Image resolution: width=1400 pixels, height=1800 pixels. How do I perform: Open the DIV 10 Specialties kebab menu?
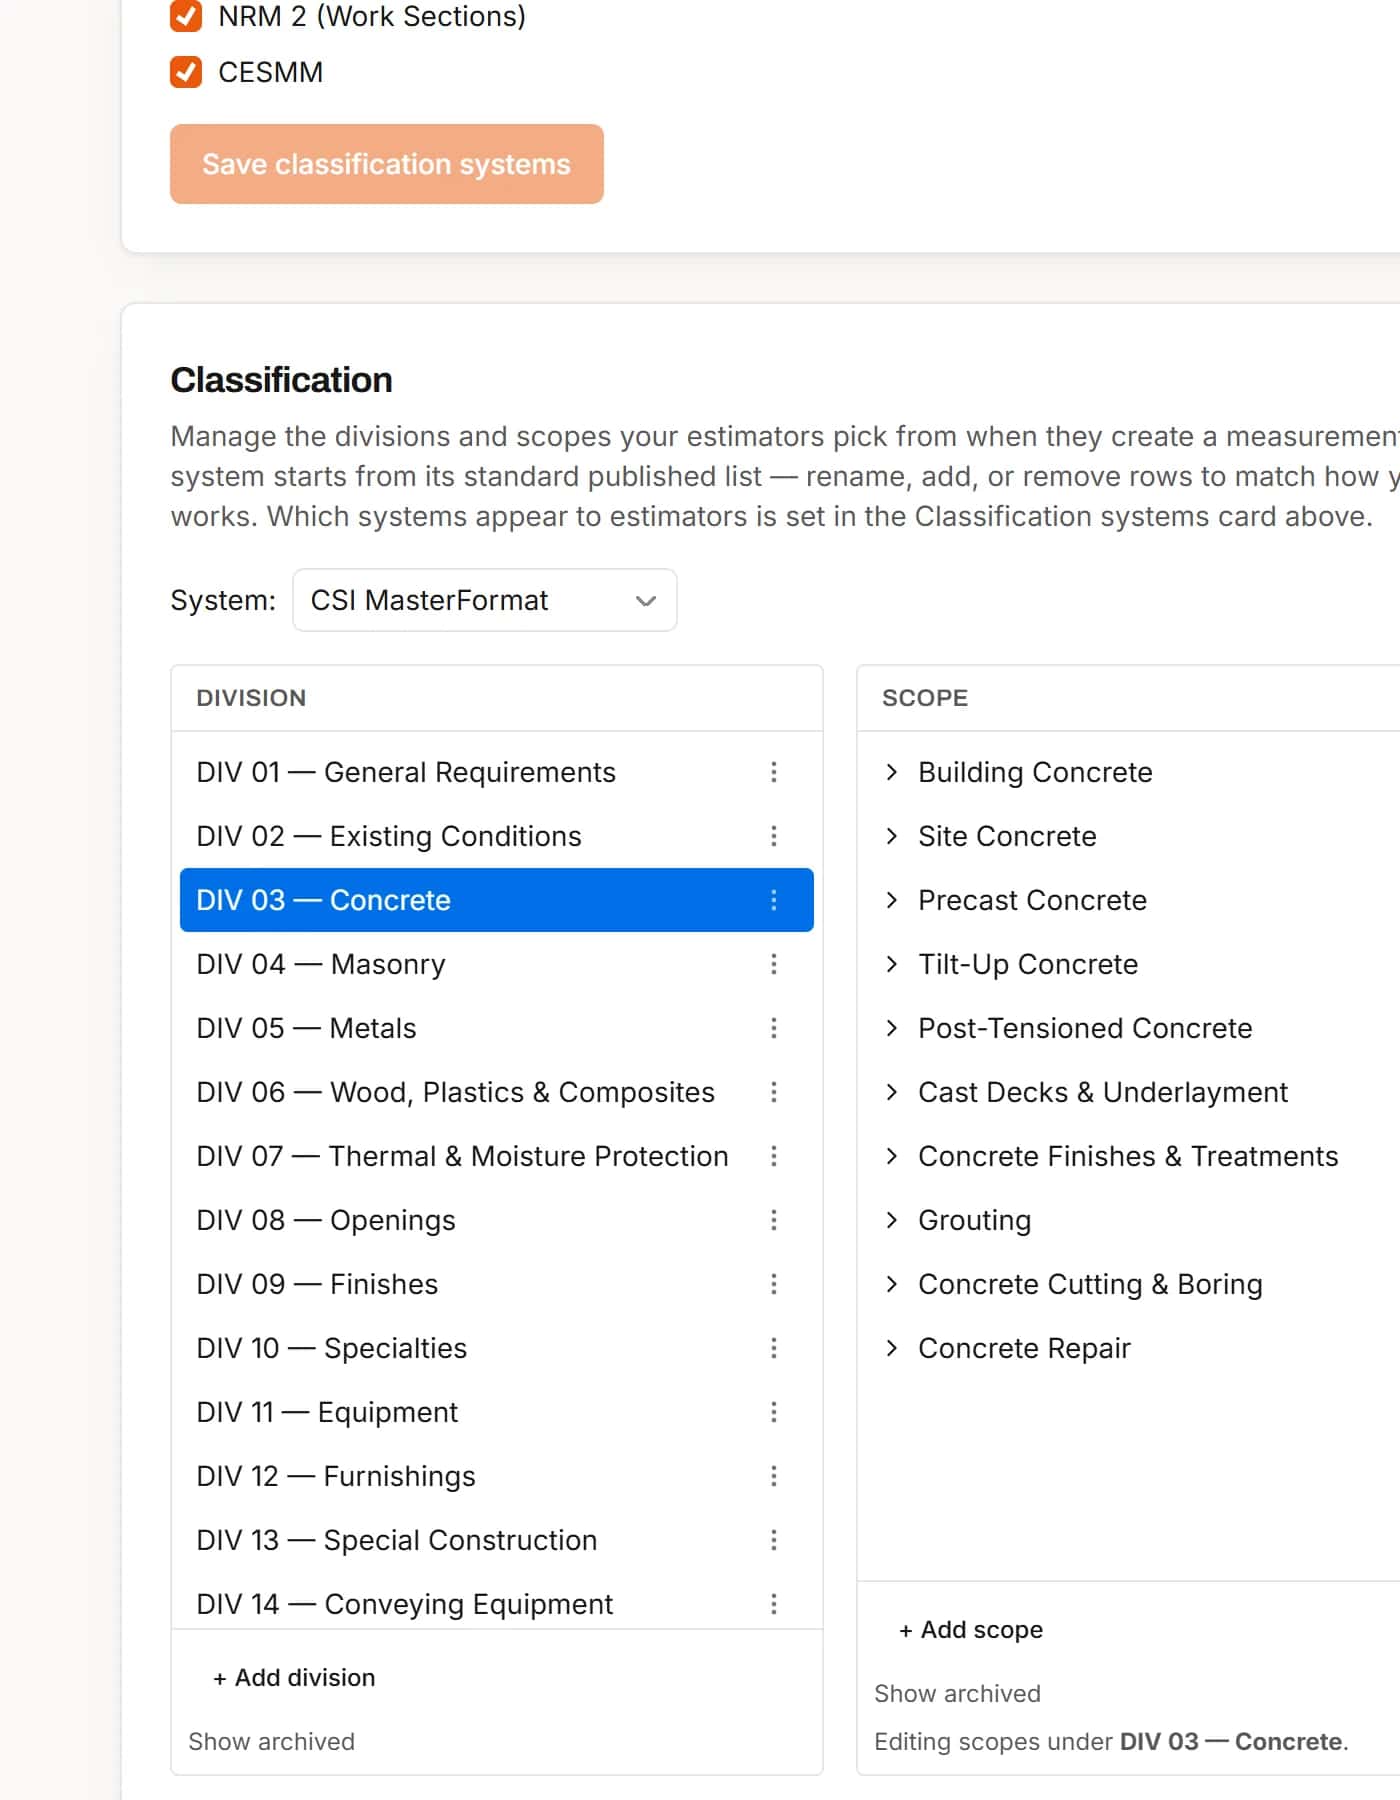(x=773, y=1348)
